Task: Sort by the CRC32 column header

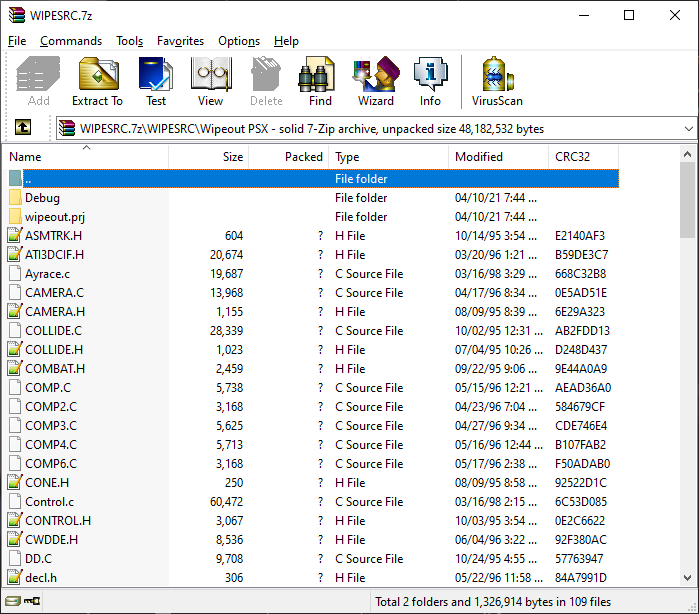Action: coord(584,157)
